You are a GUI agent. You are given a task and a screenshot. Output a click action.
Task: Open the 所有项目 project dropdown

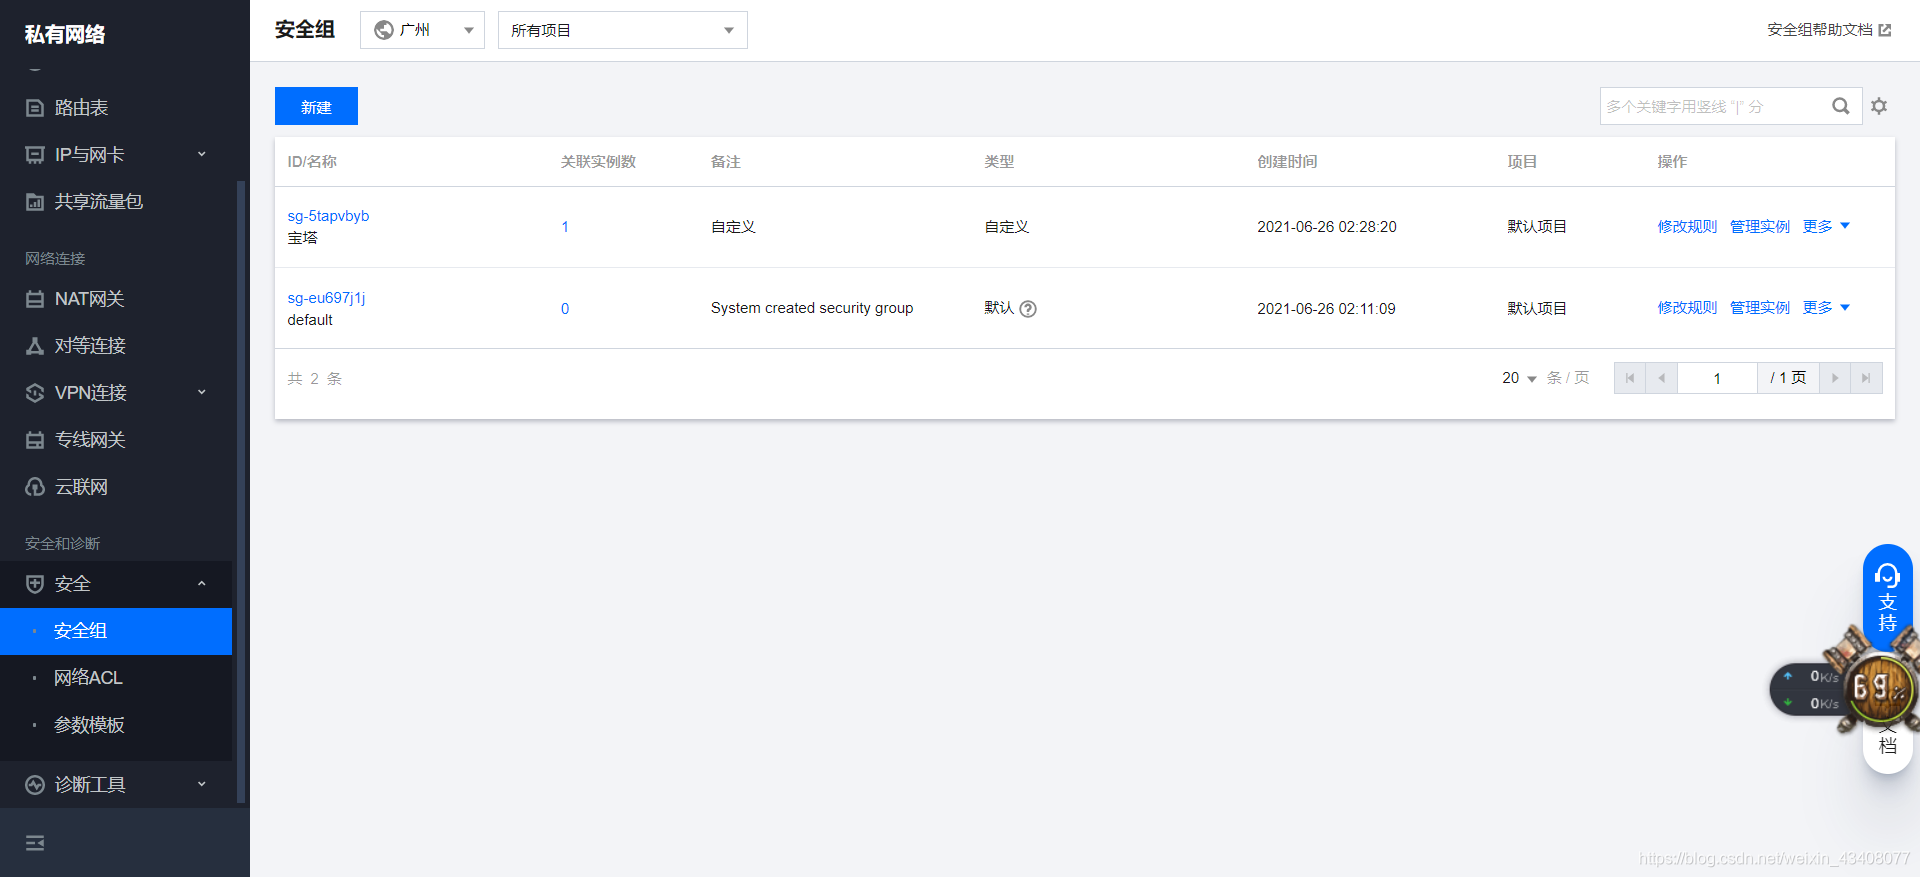622,30
